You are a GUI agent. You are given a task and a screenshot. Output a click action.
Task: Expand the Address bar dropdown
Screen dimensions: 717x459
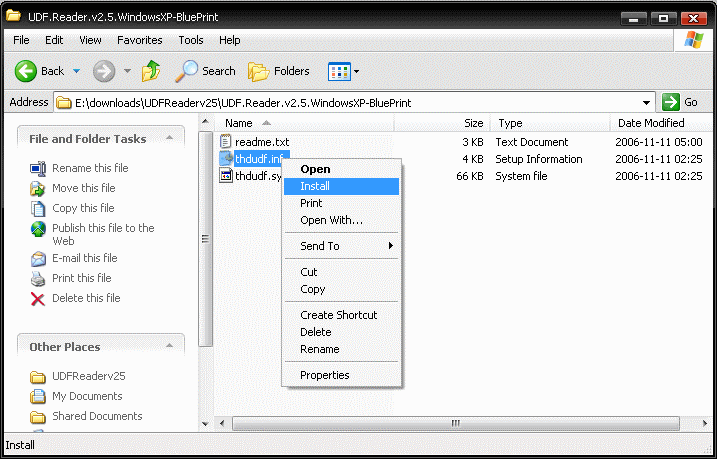point(647,102)
